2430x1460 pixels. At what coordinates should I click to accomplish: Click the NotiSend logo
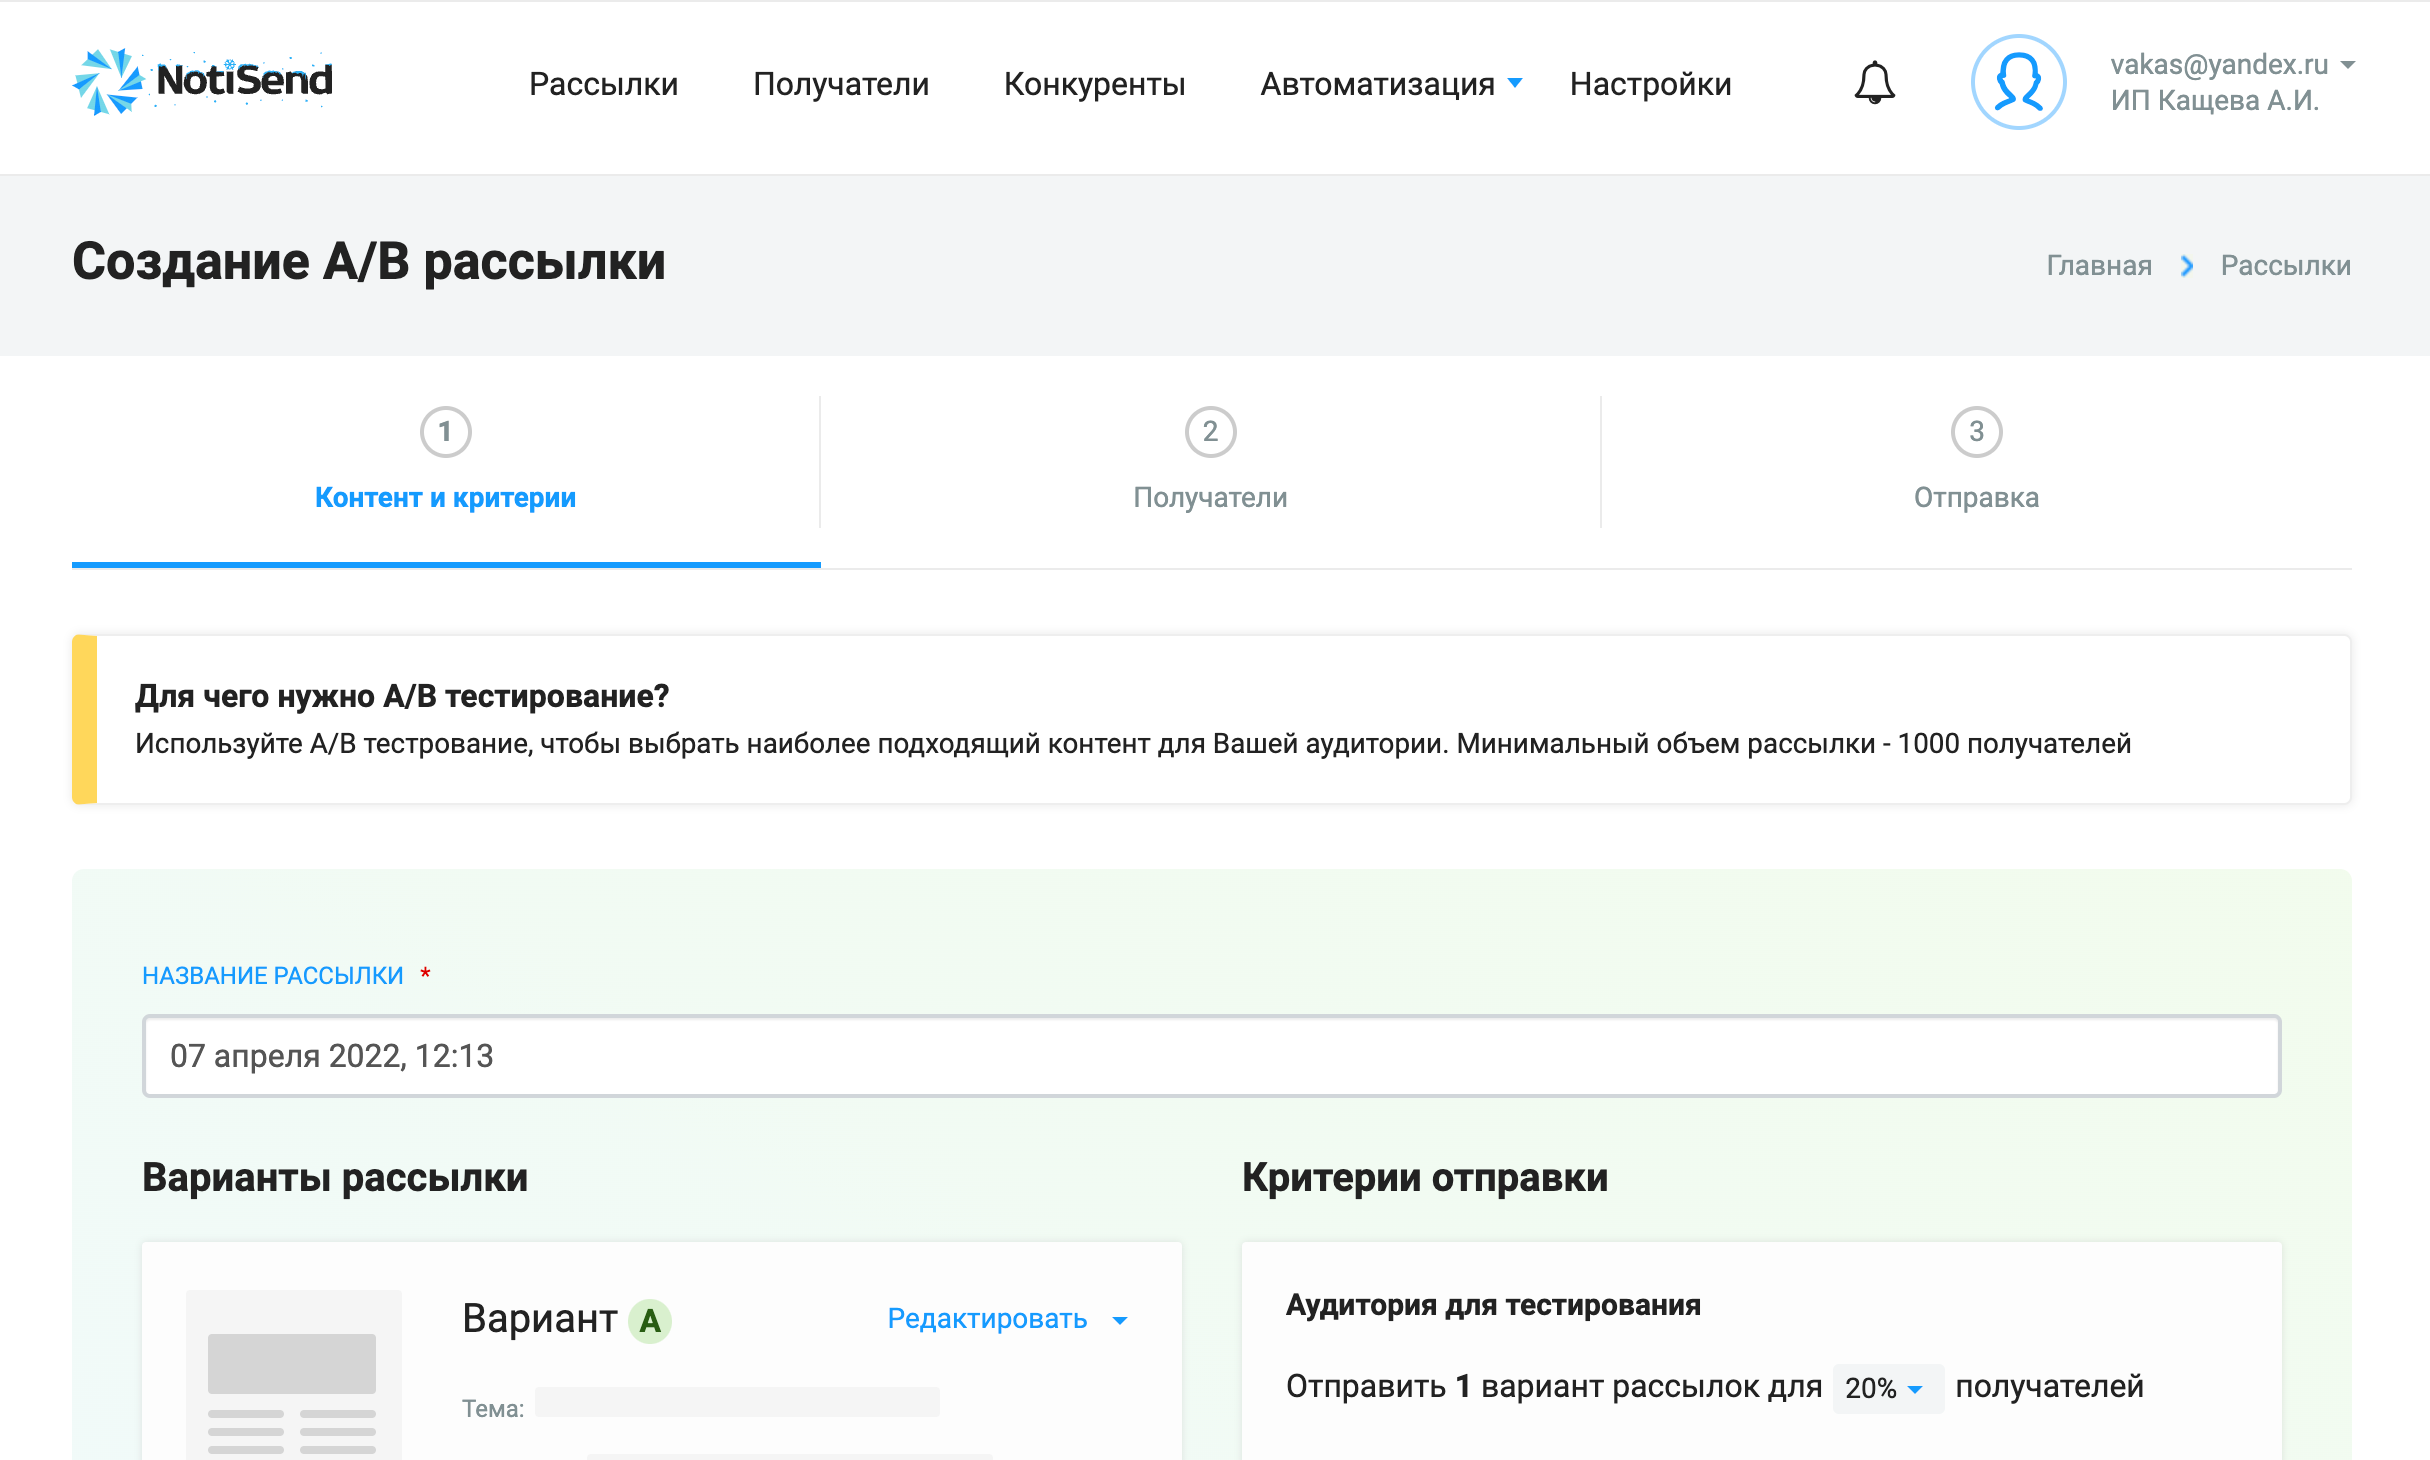click(203, 81)
